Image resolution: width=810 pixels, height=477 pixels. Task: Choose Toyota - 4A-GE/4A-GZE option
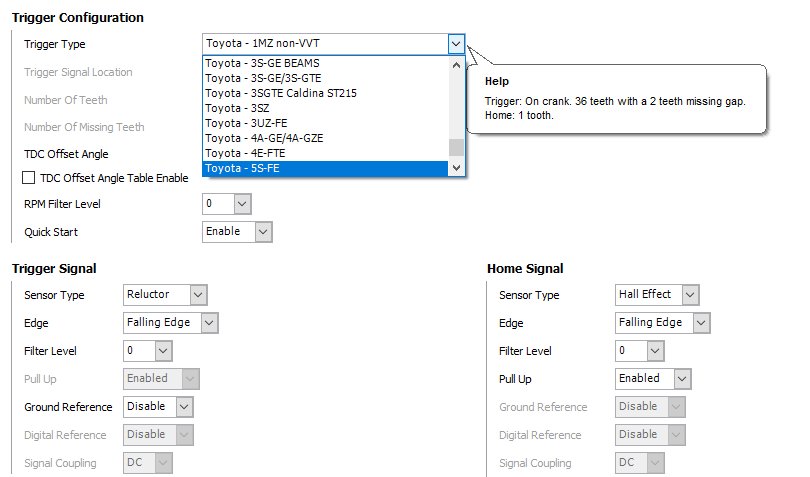[x=326, y=138]
